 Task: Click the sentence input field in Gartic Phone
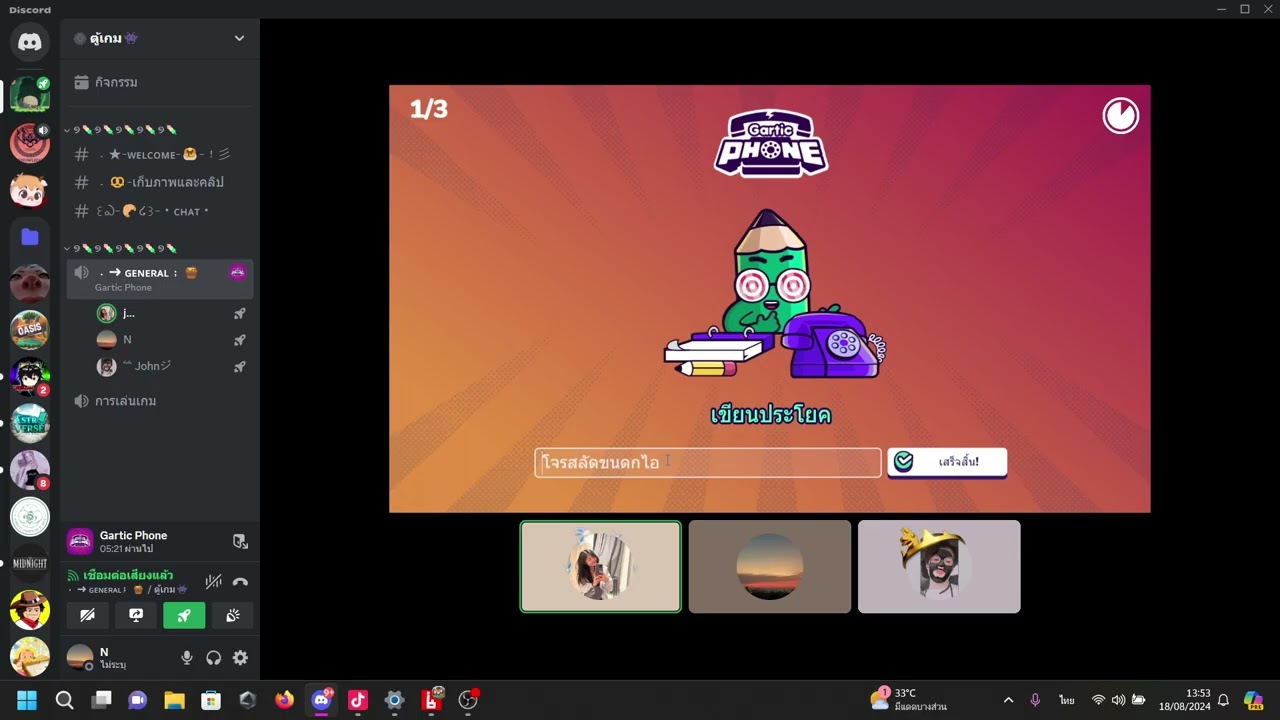pyautogui.click(x=708, y=462)
